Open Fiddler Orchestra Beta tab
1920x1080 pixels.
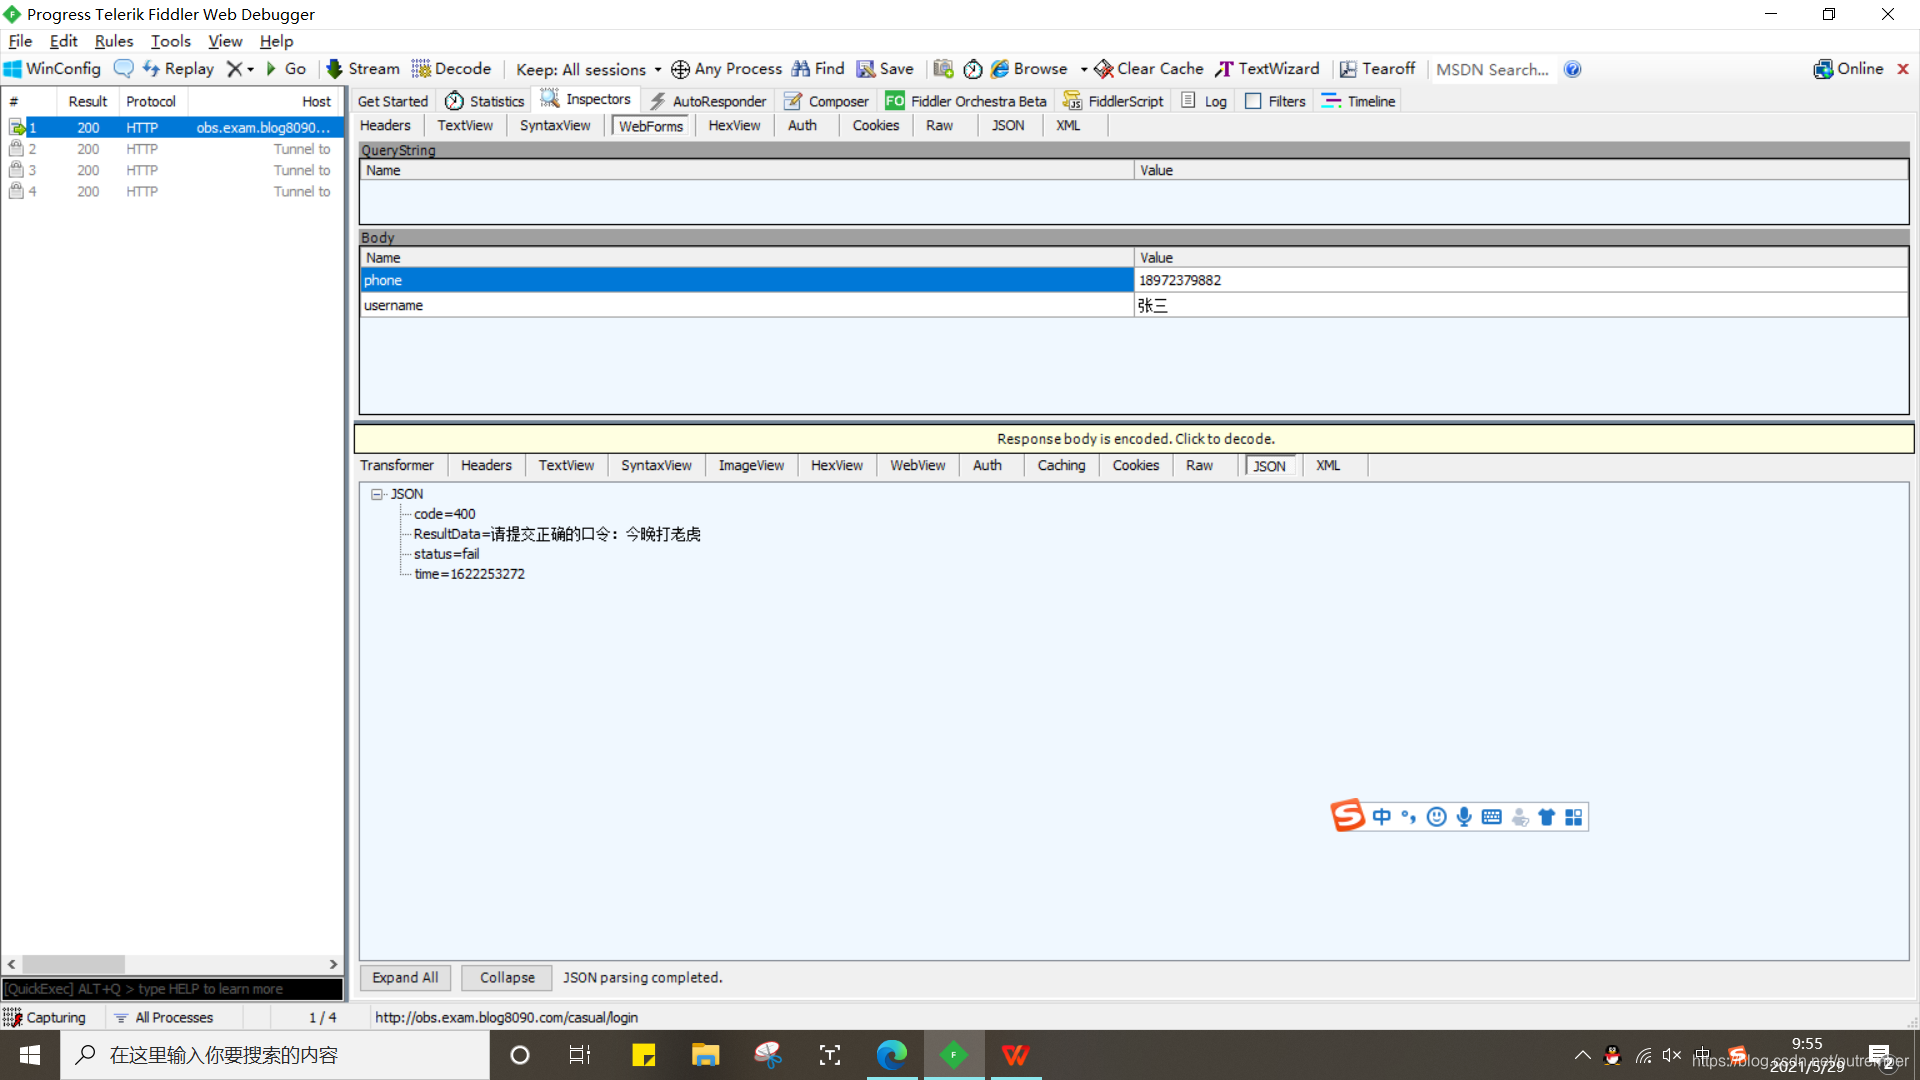967,101
